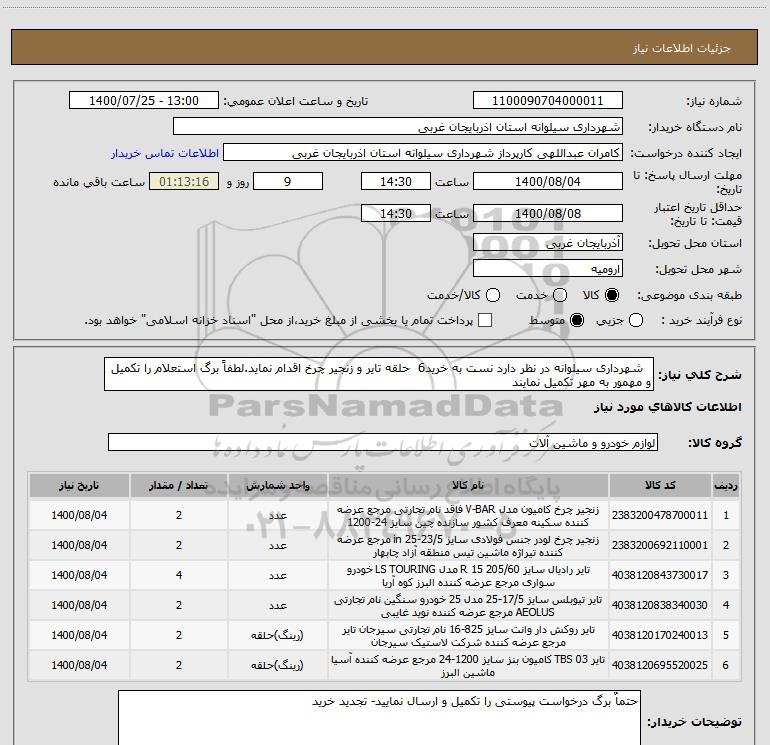Click the buyer organization name field
770x745 pixels.
(x=398, y=127)
